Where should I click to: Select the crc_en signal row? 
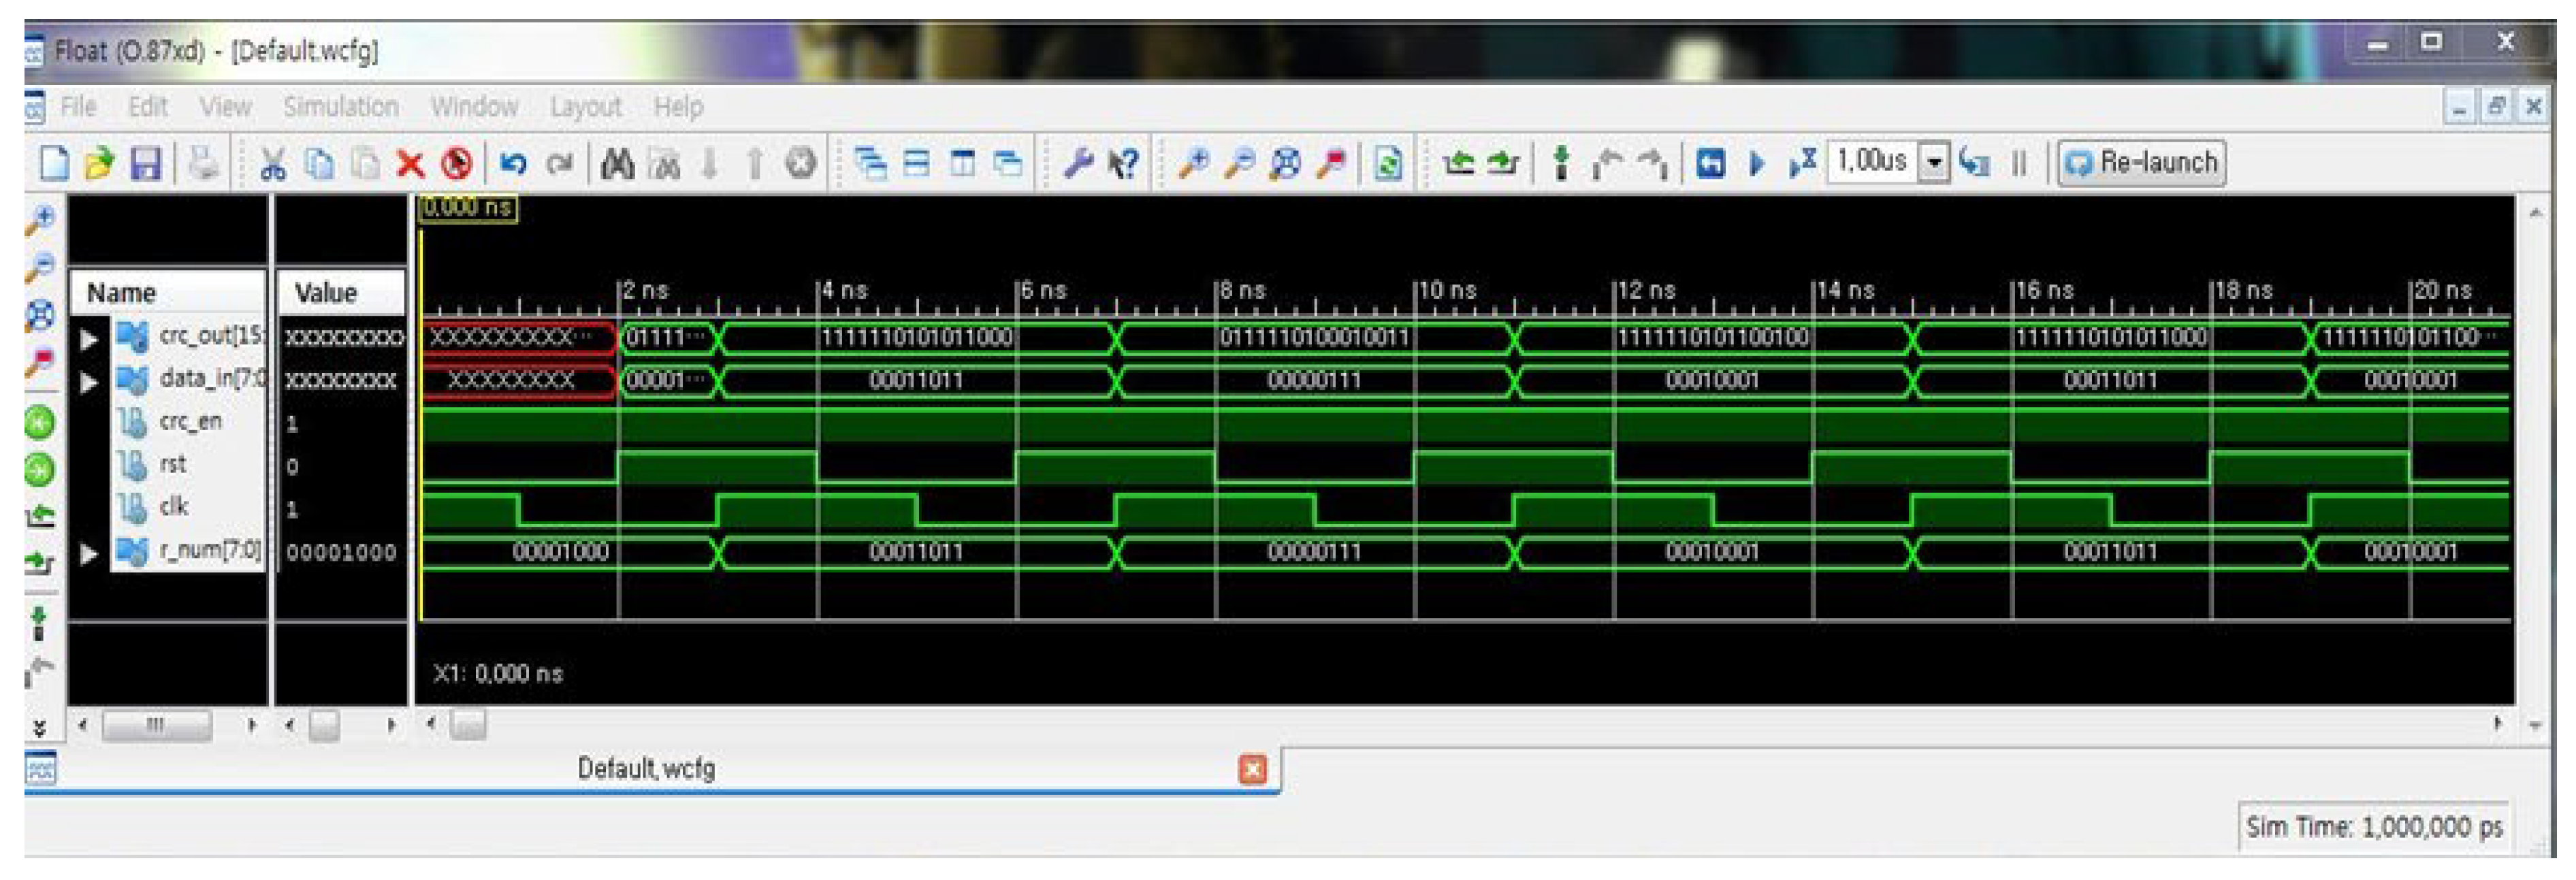[x=190, y=422]
